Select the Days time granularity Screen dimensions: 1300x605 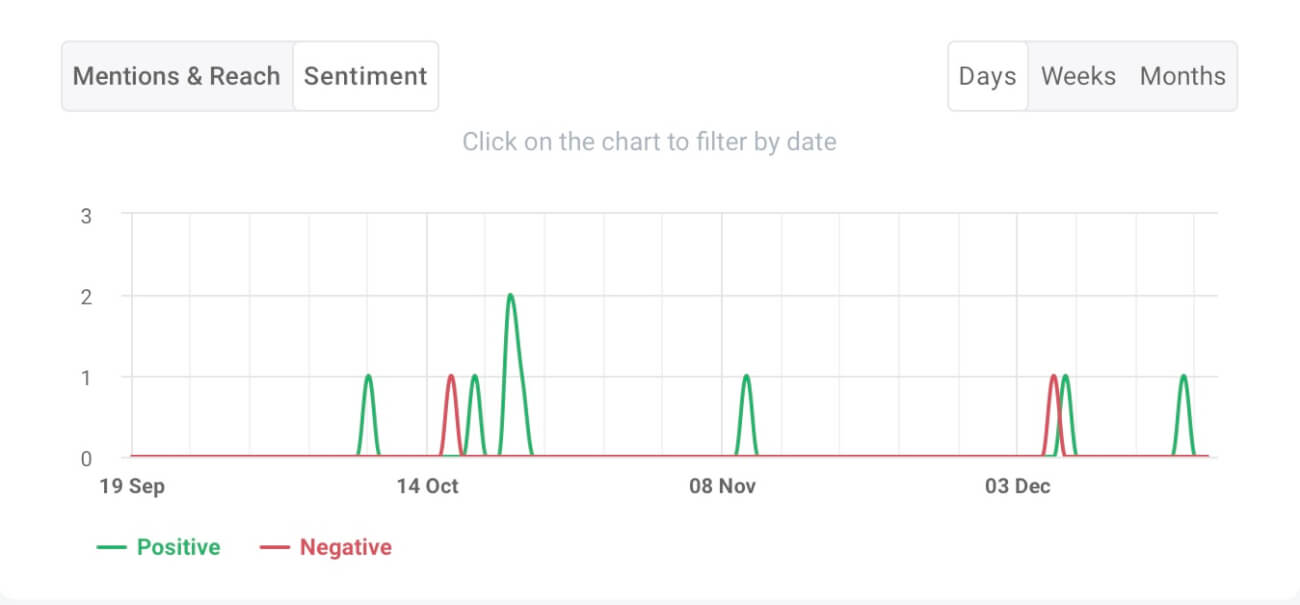tap(987, 75)
